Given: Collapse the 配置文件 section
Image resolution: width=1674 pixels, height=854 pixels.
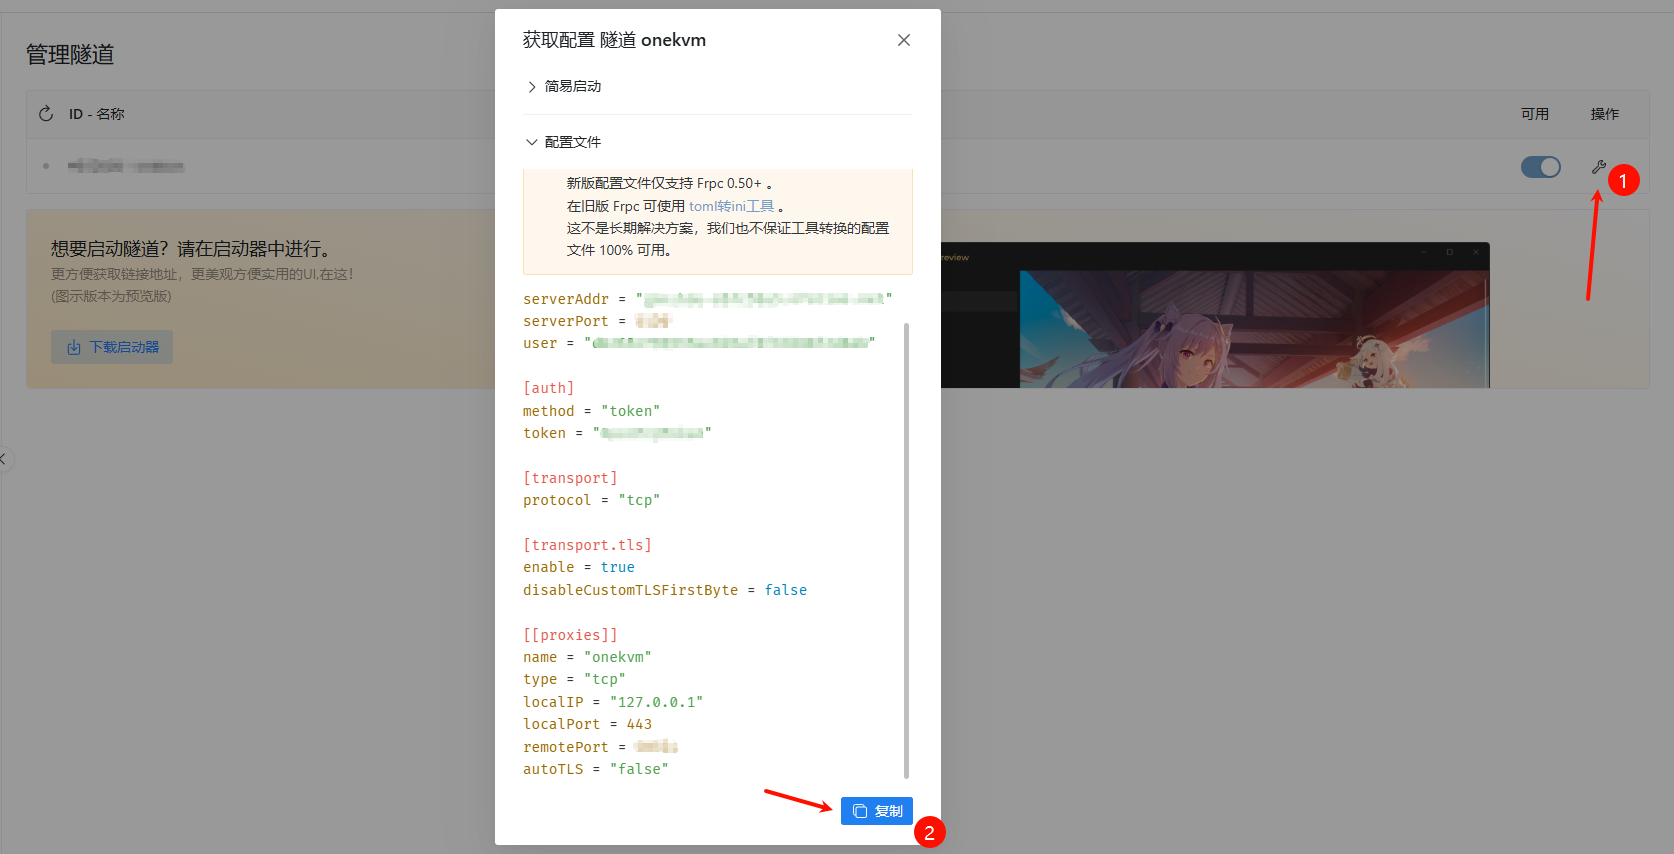Looking at the screenshot, I should [572, 142].
